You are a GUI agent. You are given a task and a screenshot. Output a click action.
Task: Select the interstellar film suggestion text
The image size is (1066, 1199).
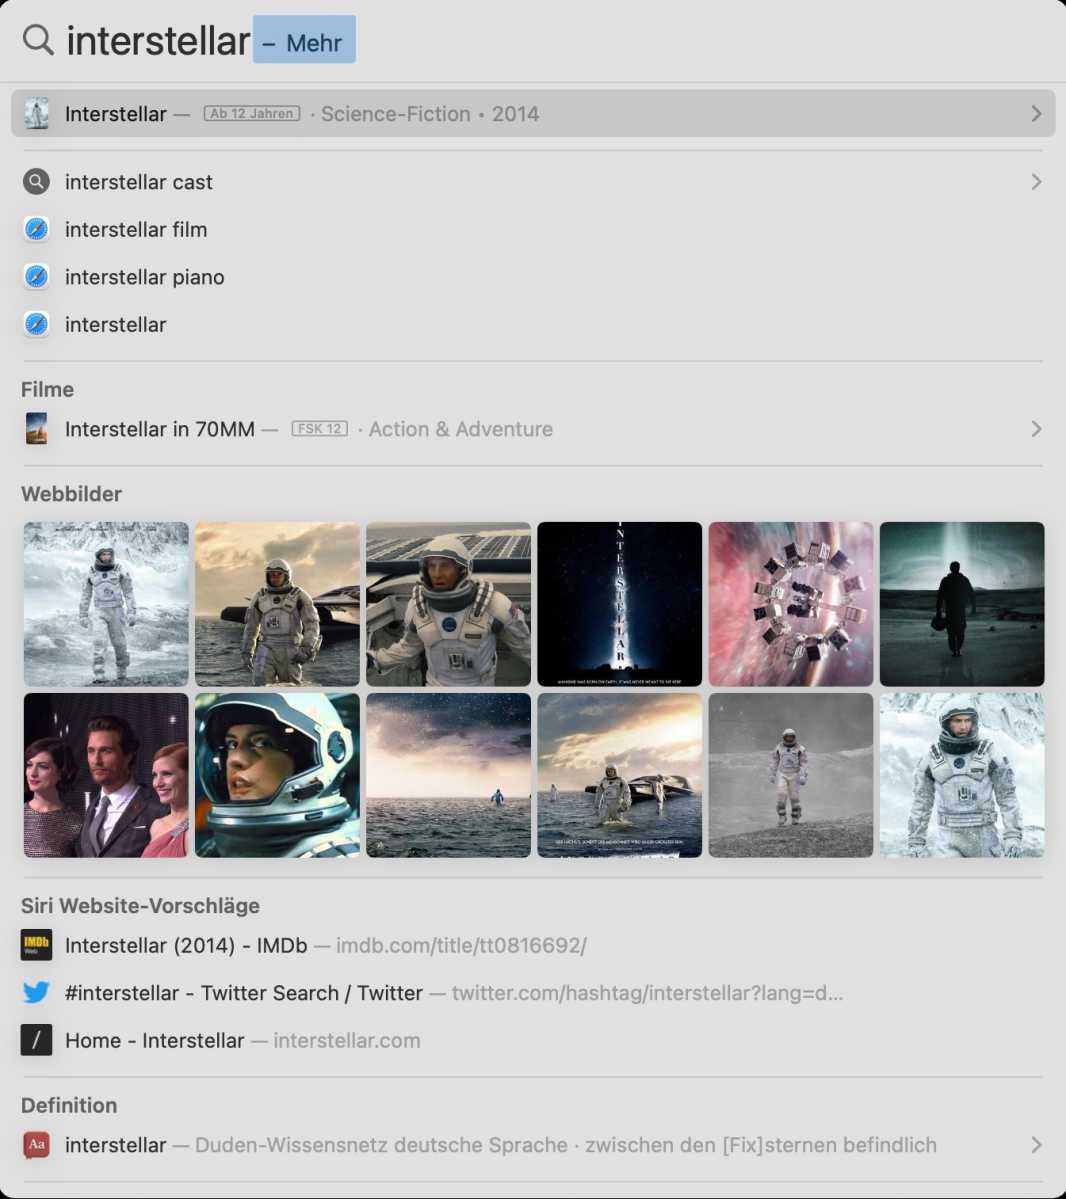(136, 229)
